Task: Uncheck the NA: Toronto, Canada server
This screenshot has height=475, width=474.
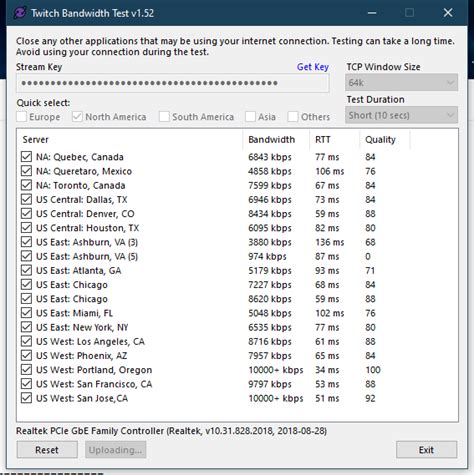Action: 26,185
